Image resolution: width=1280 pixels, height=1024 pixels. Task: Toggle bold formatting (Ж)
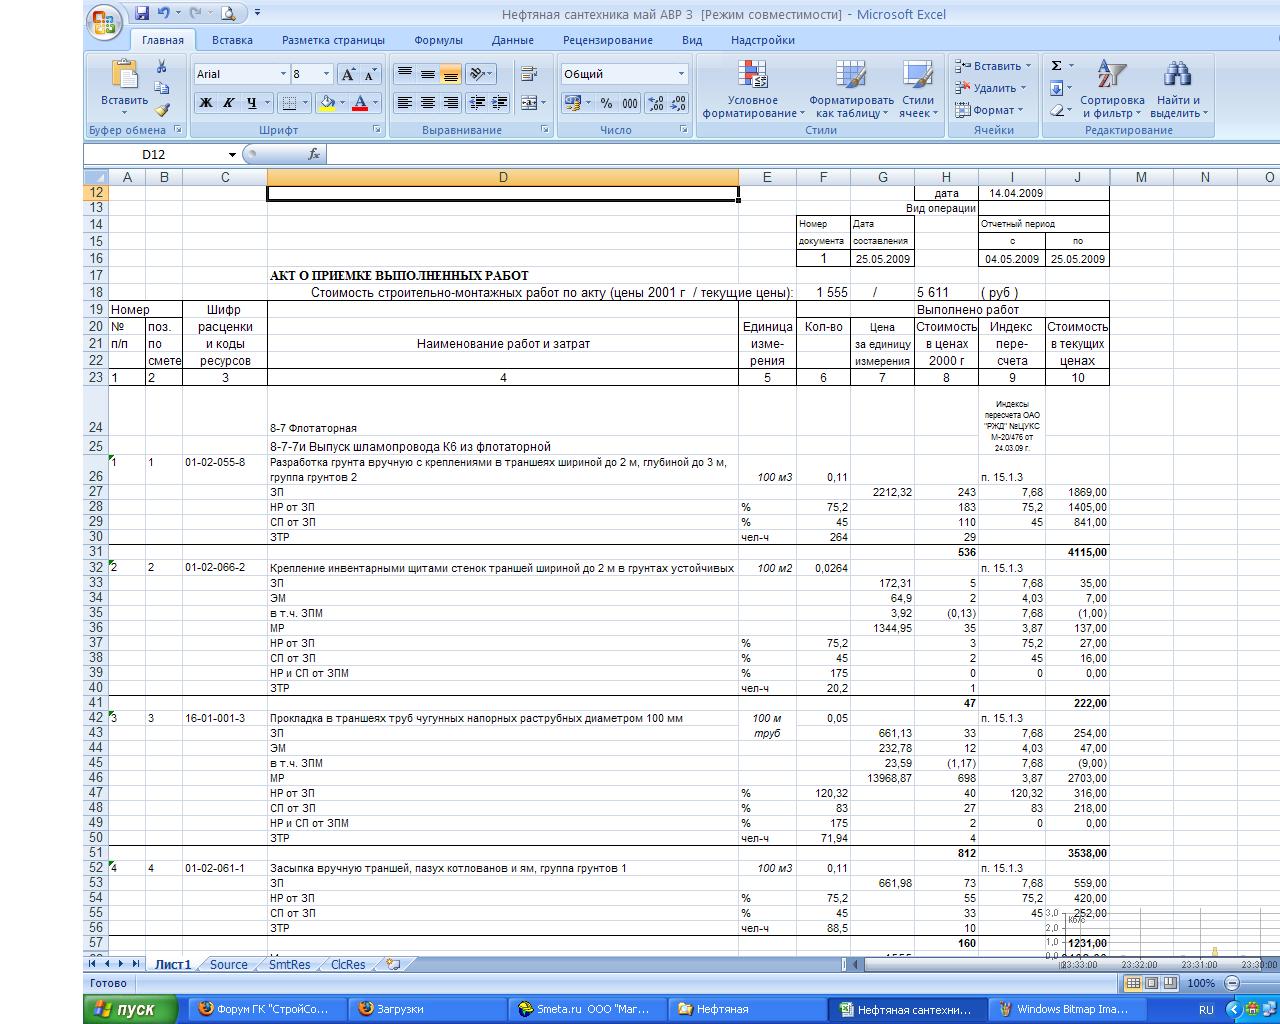[206, 103]
